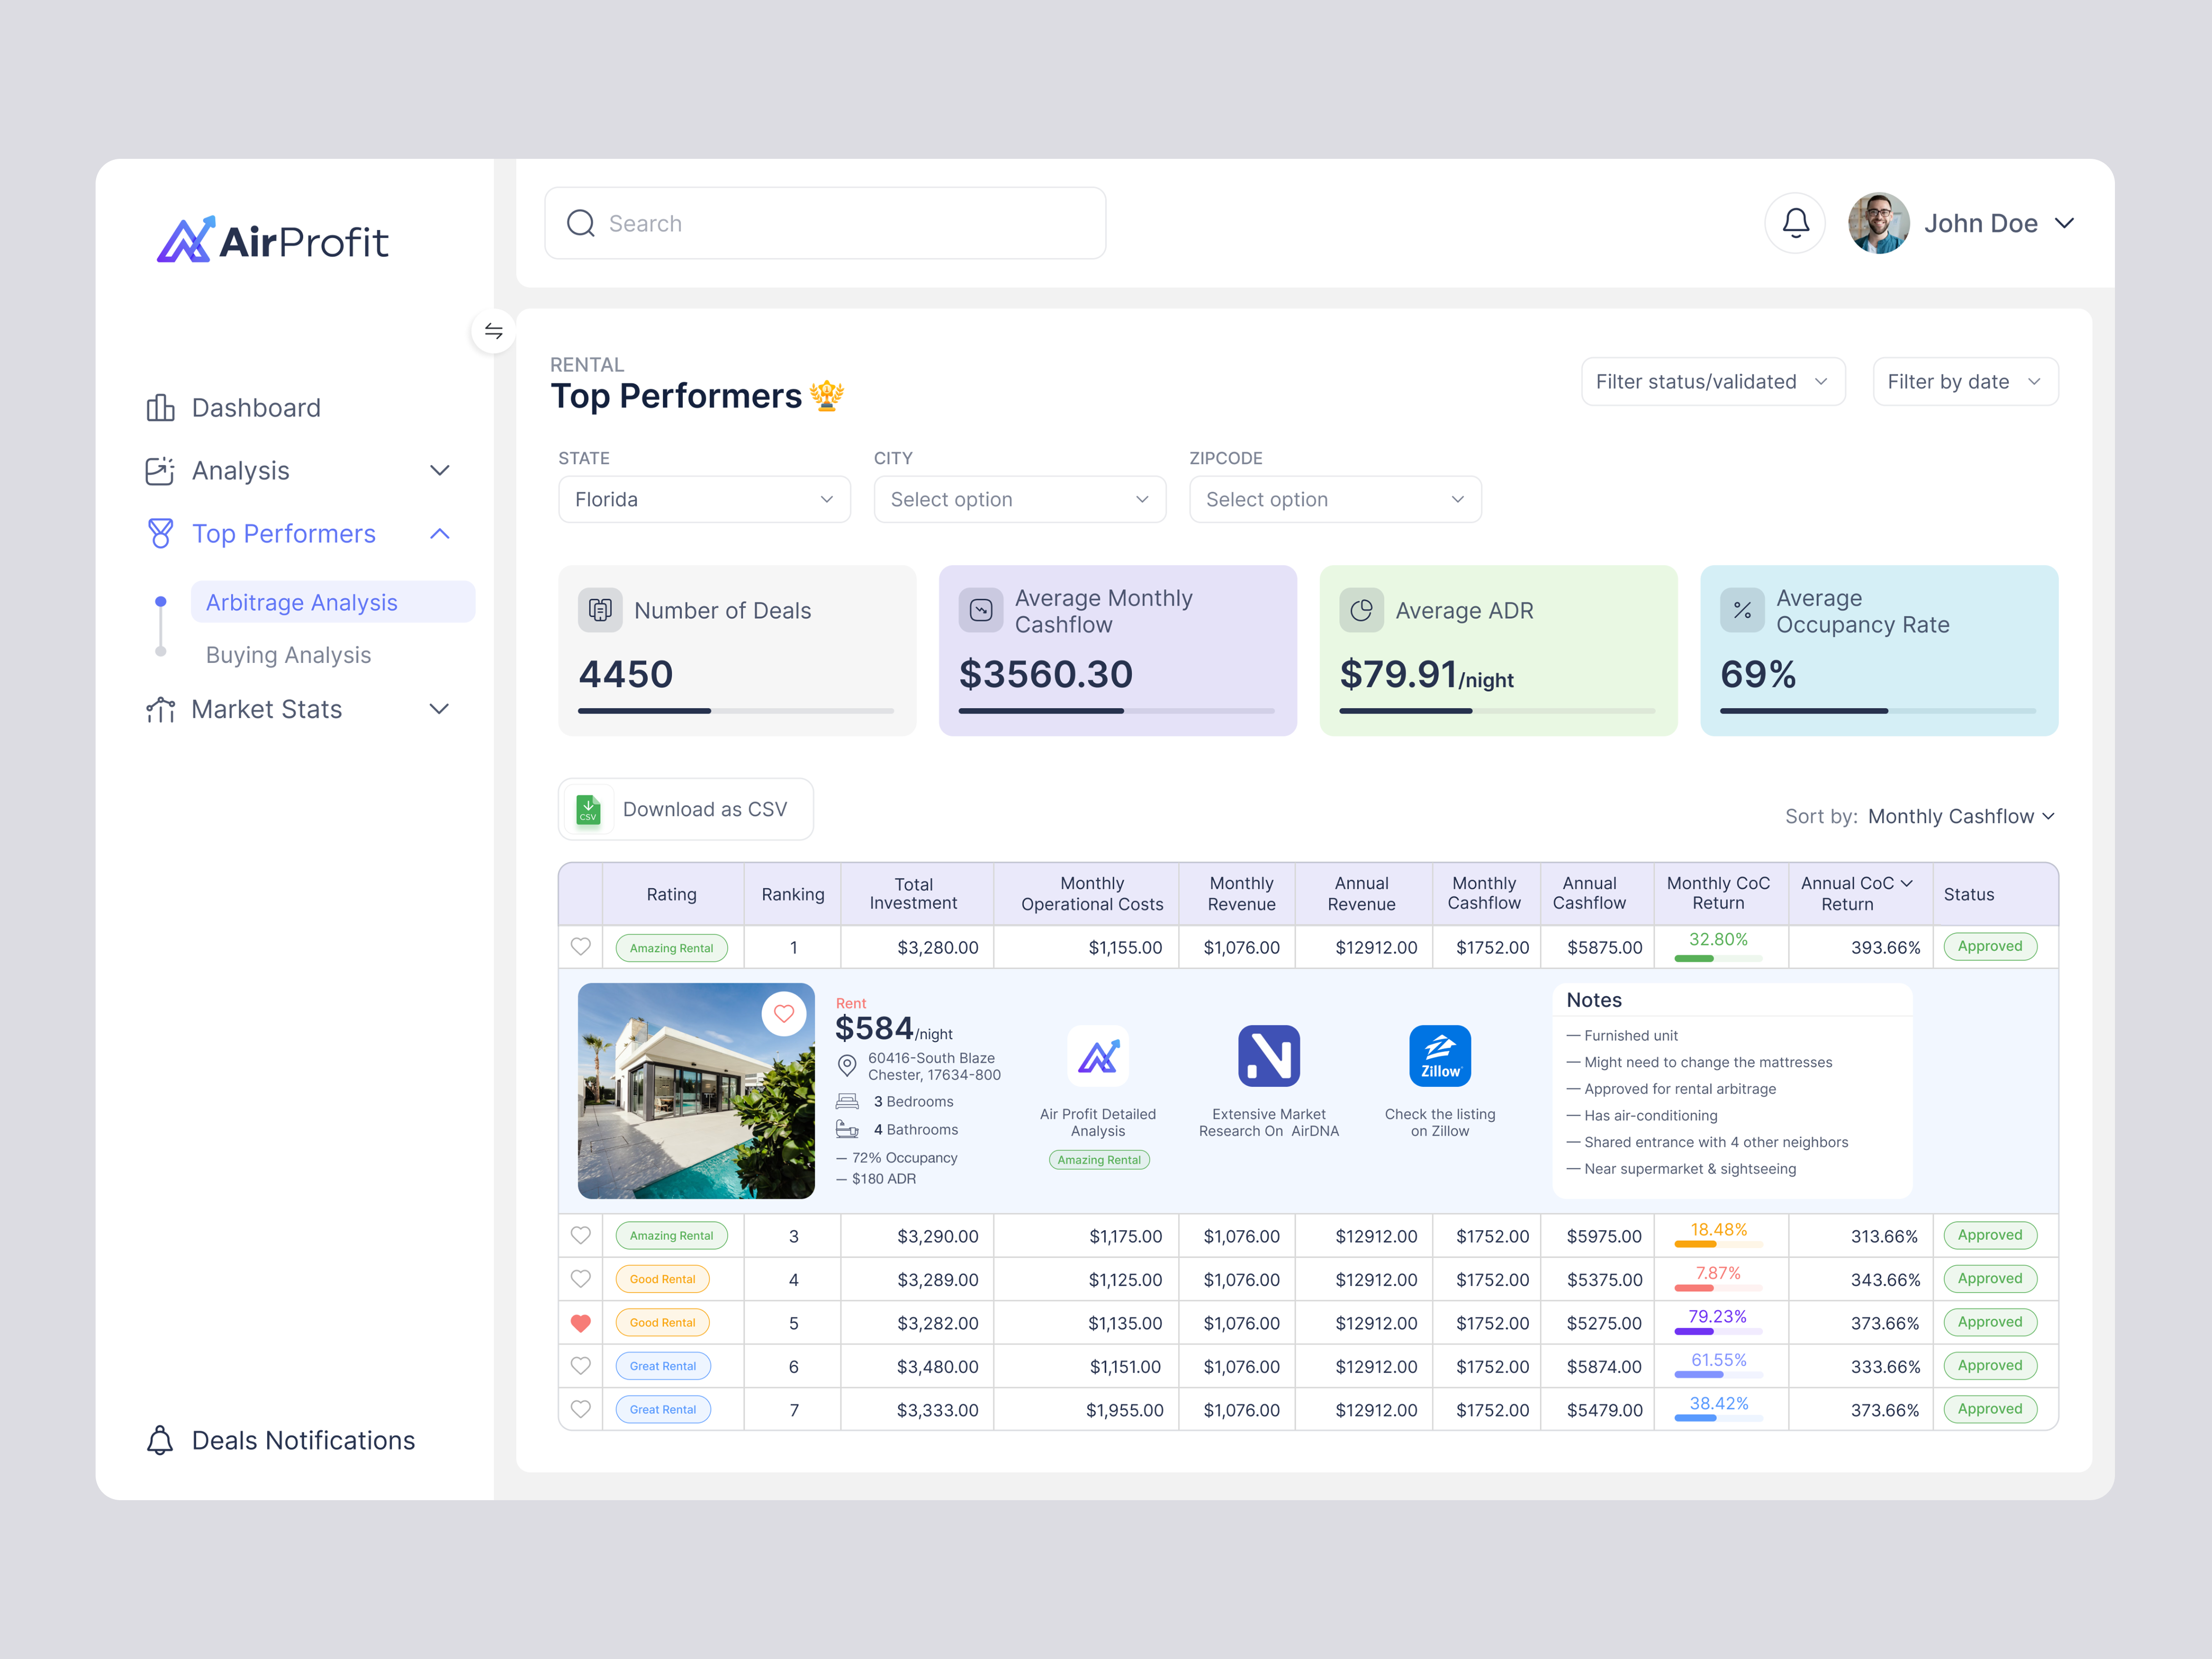
Task: Toggle favorite heart on ranking 6 row
Action: coord(581,1365)
